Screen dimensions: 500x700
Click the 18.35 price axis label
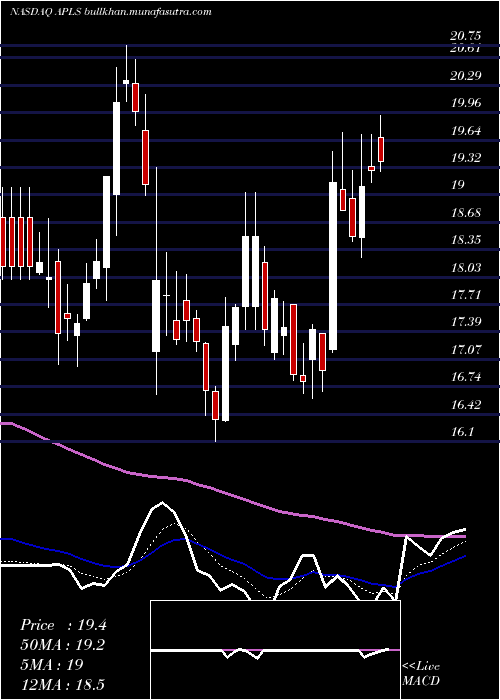coord(466,240)
